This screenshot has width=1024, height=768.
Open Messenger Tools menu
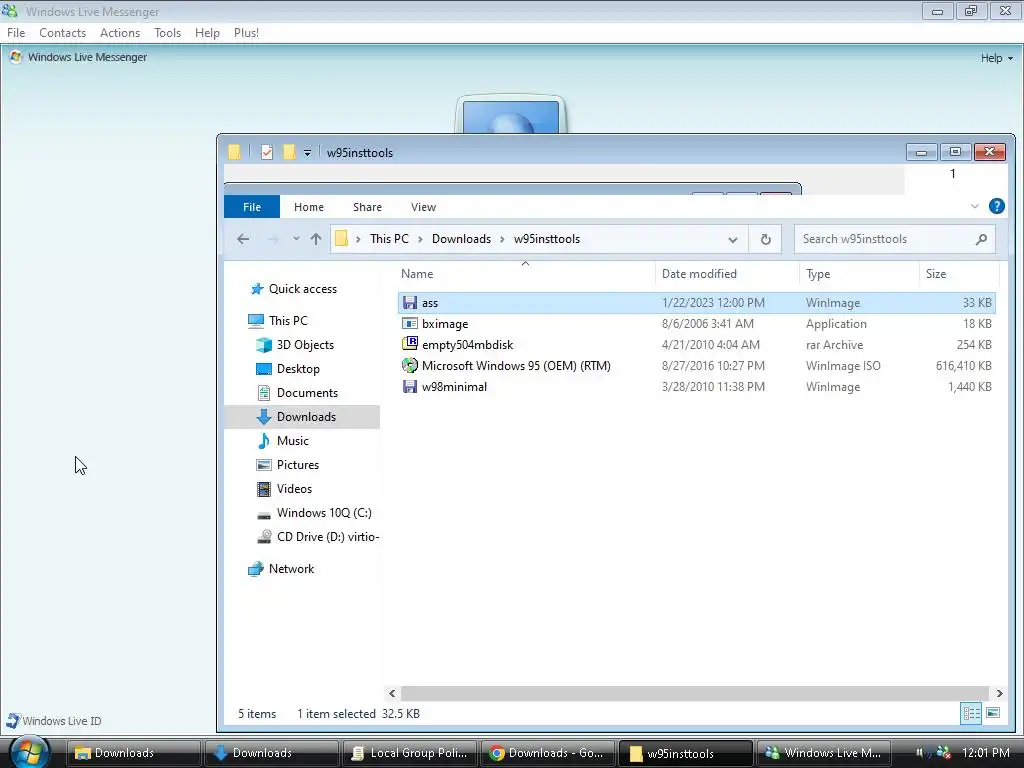[x=167, y=33]
